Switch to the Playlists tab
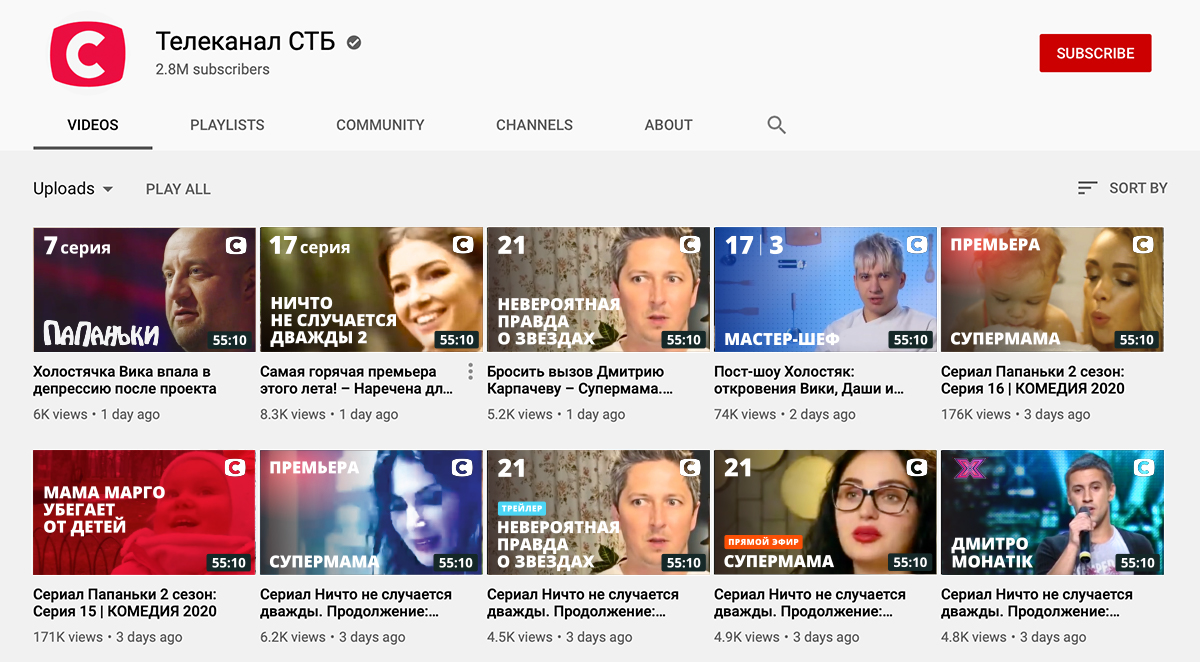Image resolution: width=1200 pixels, height=662 pixels. pos(227,125)
